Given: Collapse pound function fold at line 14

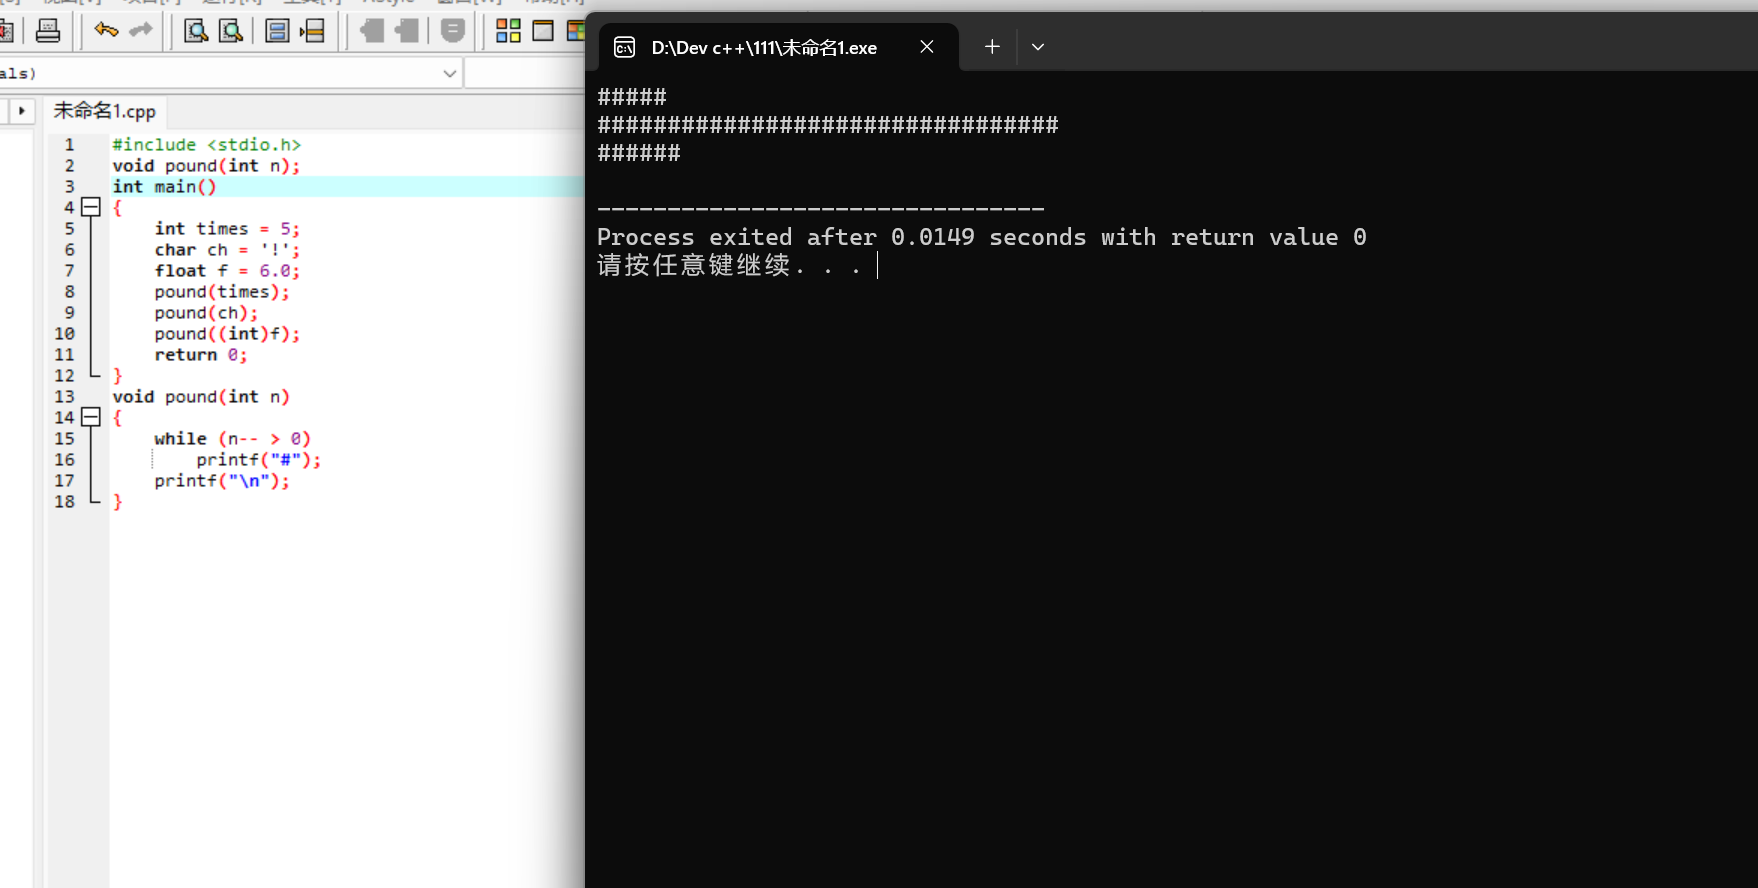Looking at the screenshot, I should click(x=91, y=417).
